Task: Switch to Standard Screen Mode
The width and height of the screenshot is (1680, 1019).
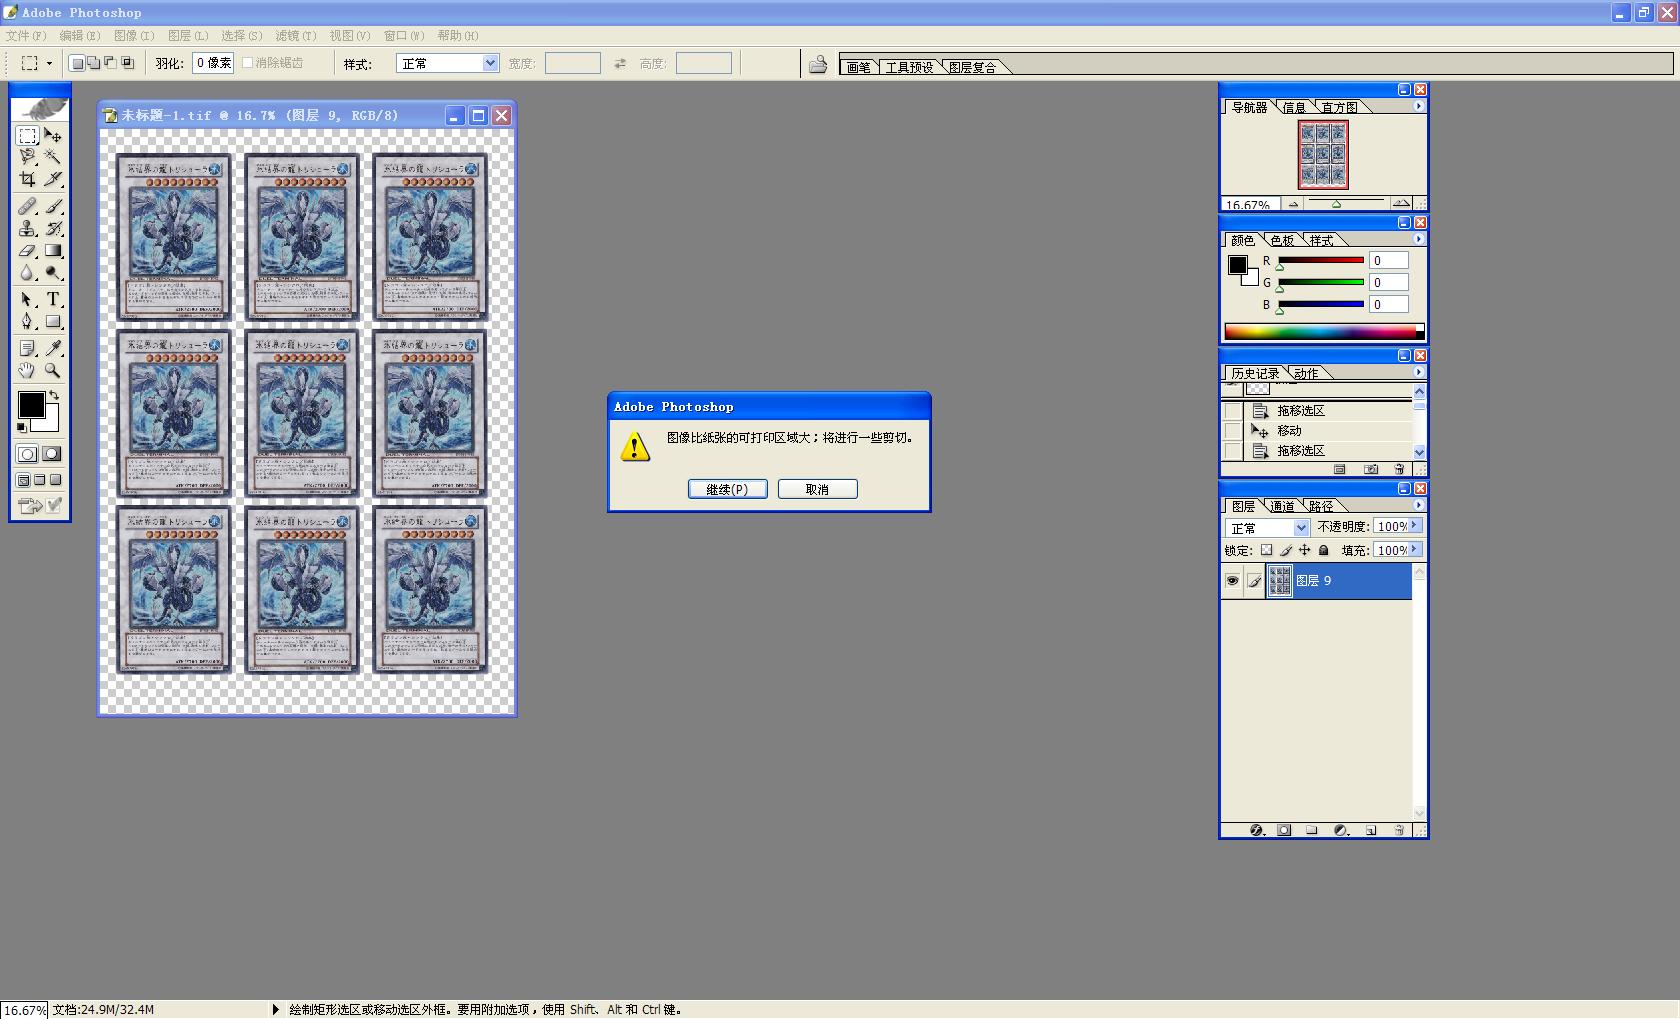Action: pyautogui.click(x=24, y=480)
